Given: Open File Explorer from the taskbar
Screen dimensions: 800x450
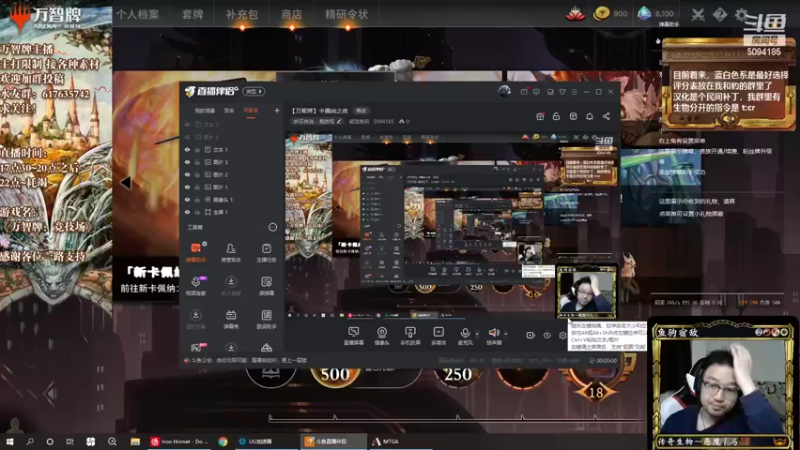Looking at the screenshot, I should (x=135, y=442).
